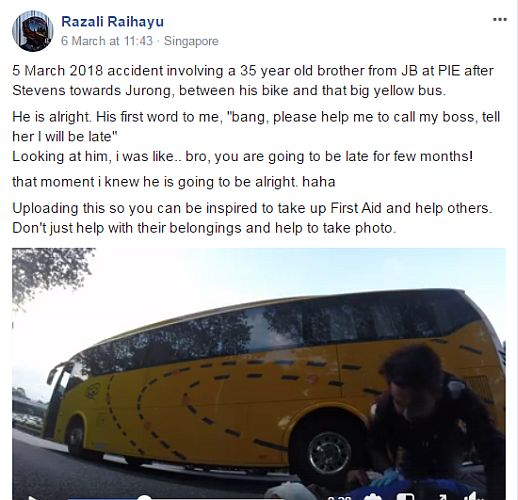Switch video to theater mode icon

[x=405, y=497]
